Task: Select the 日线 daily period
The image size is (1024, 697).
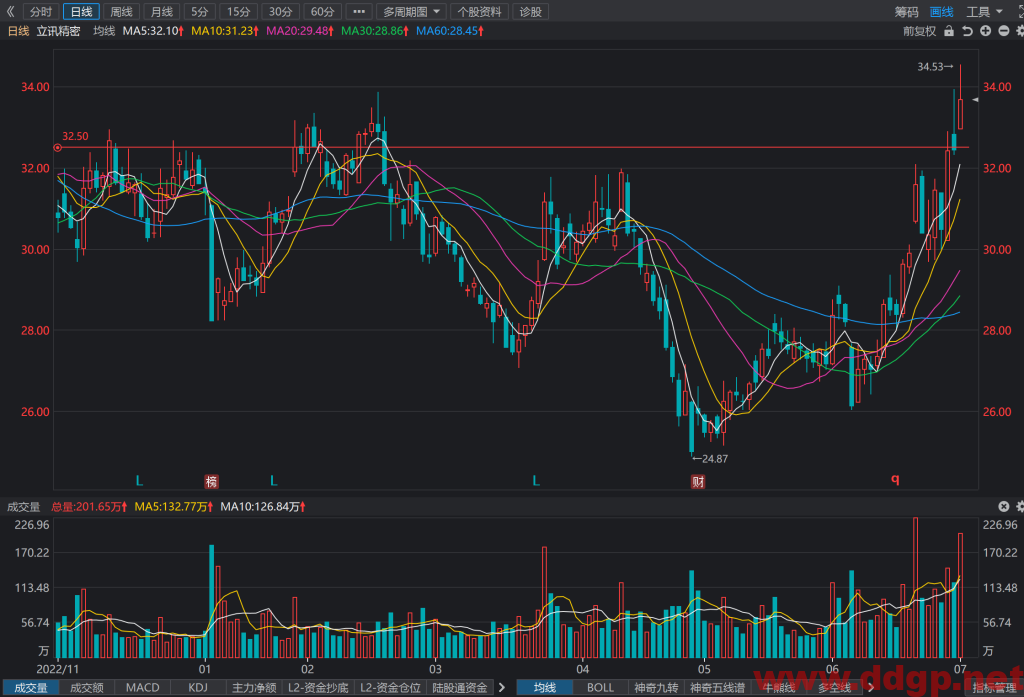Action: pyautogui.click(x=82, y=12)
